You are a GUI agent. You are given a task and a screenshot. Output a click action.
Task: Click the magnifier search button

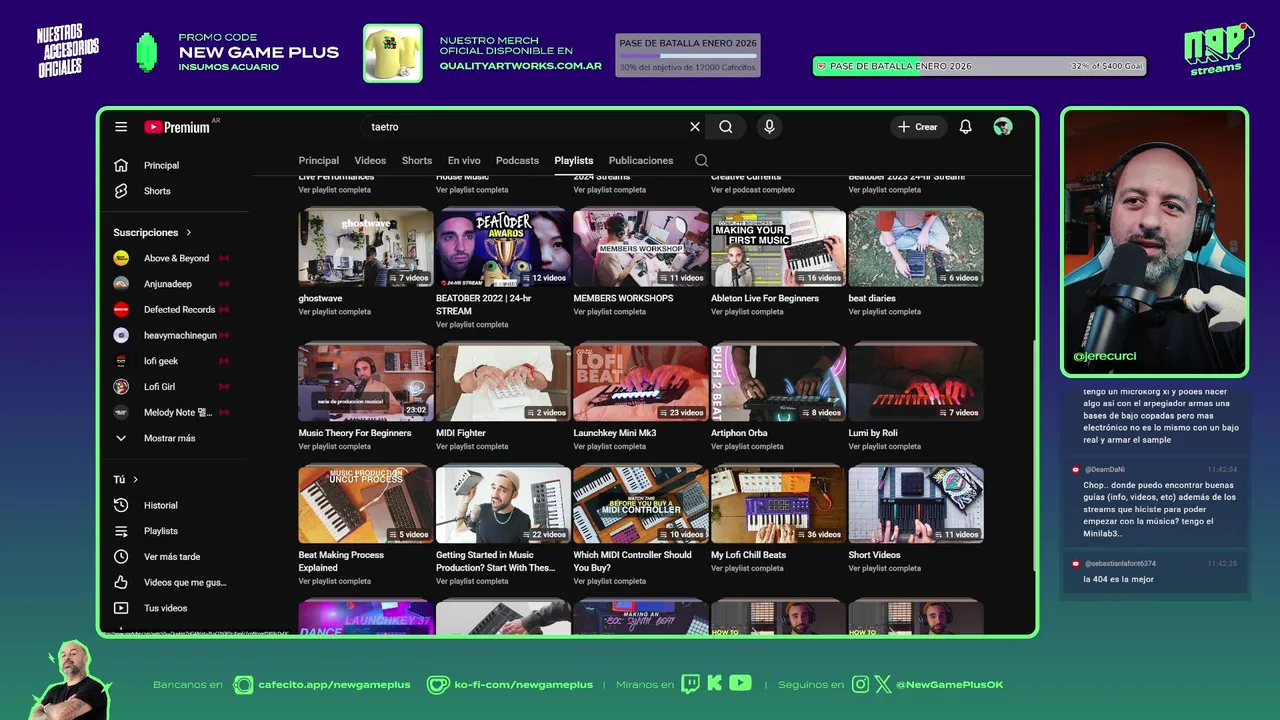click(x=726, y=127)
